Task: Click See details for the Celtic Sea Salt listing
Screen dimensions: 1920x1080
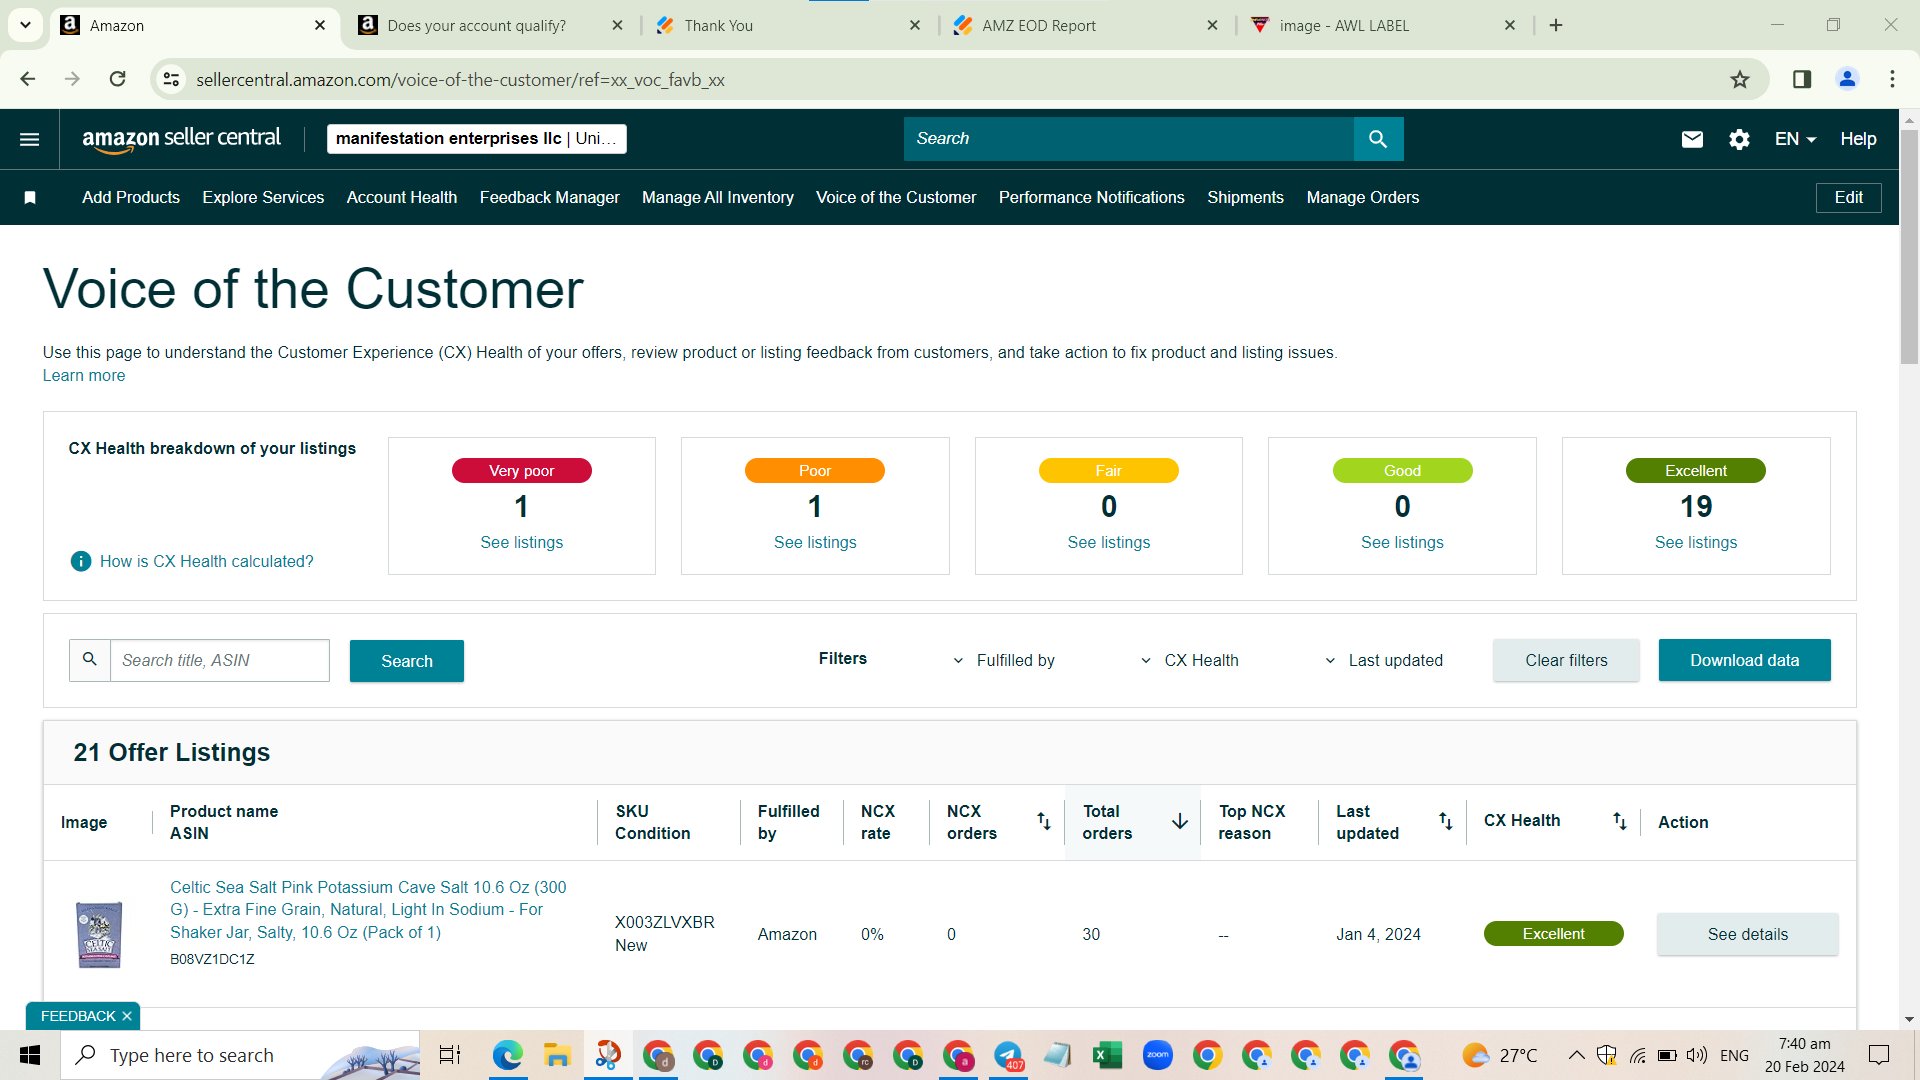Action: pos(1747,934)
